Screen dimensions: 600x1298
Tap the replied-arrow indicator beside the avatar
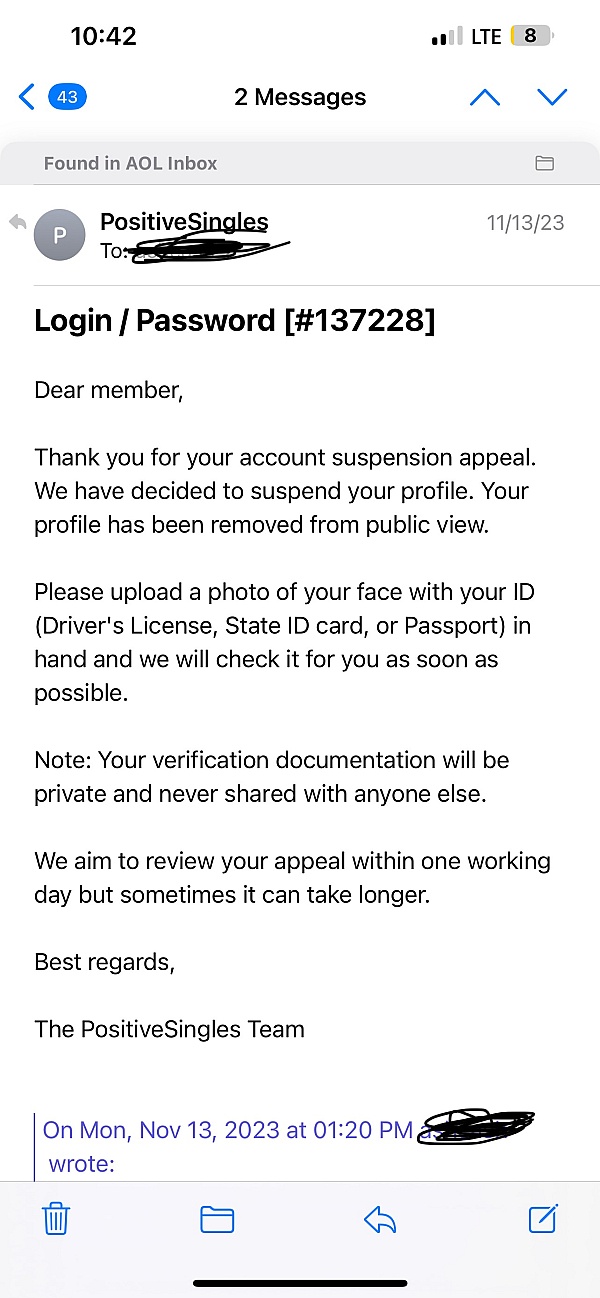coord(17,222)
